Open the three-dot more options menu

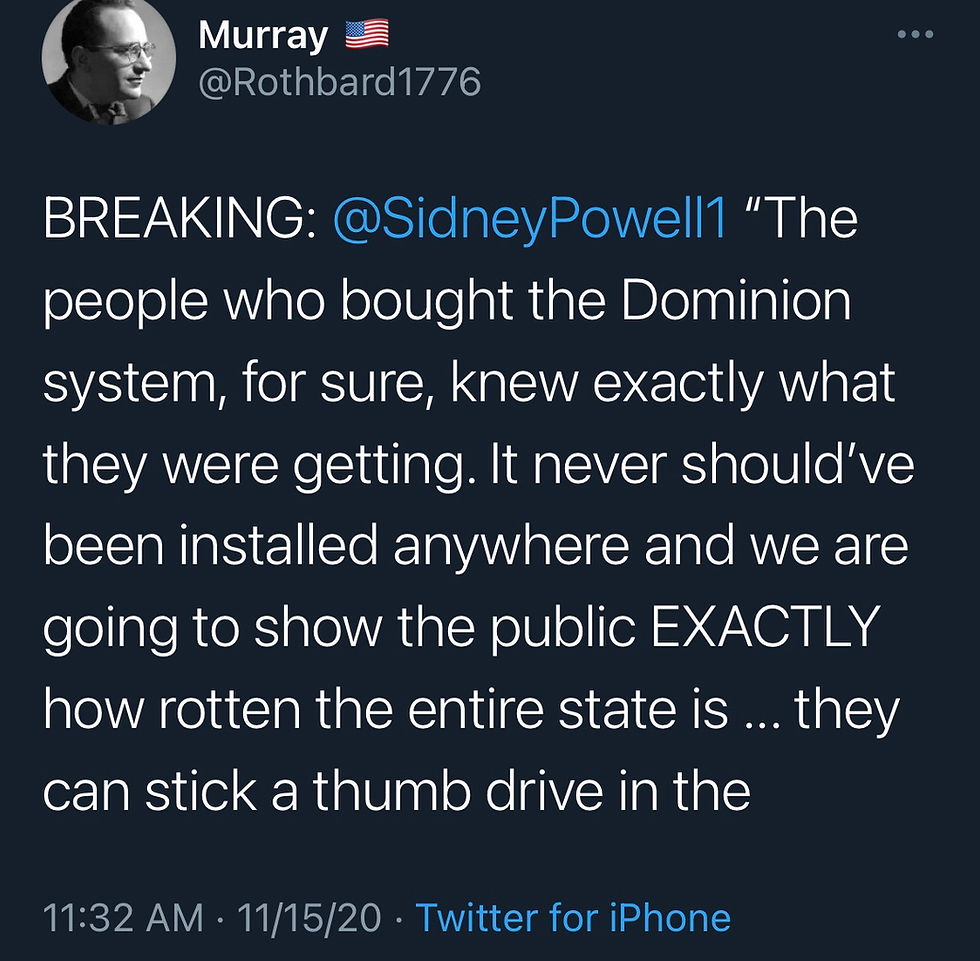pos(914,35)
